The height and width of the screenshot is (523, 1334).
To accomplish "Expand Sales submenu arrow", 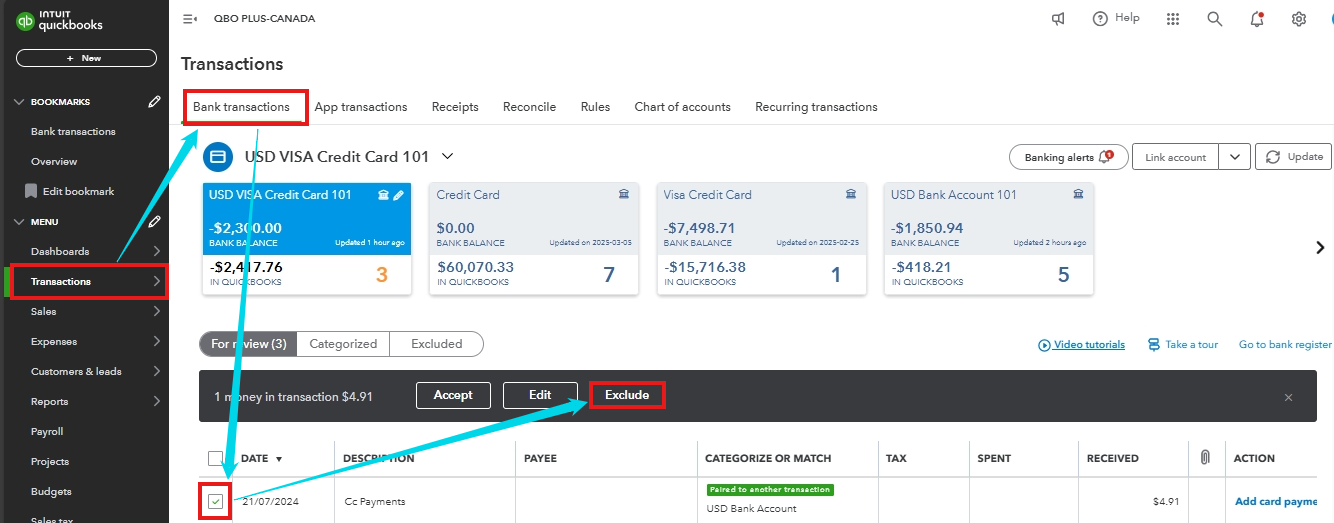I will tap(156, 311).
